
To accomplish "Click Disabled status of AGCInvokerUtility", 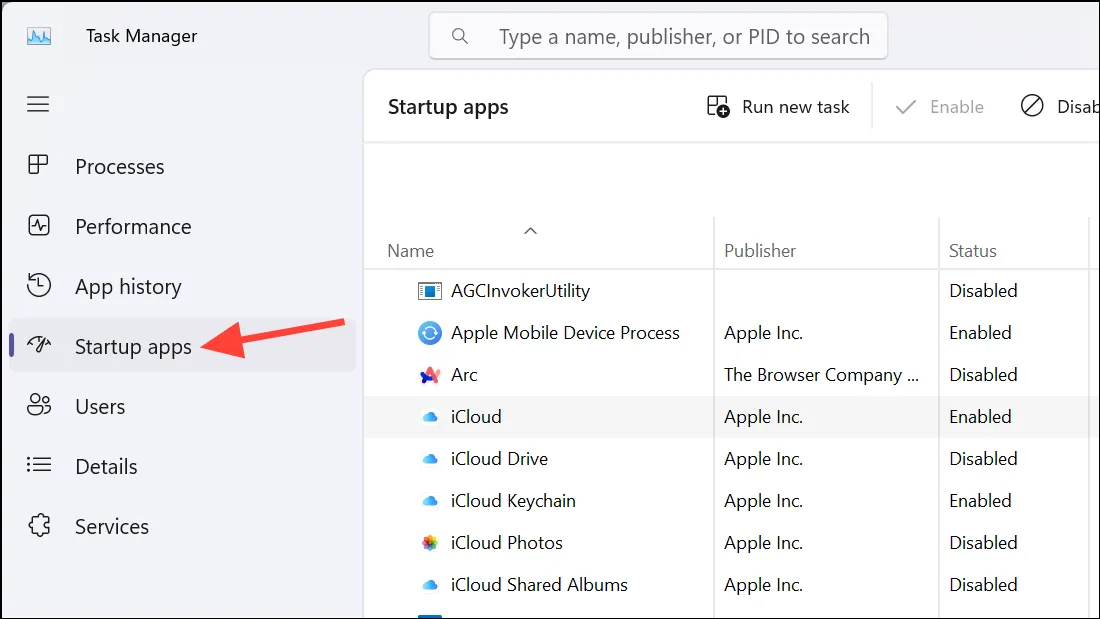I will point(983,291).
